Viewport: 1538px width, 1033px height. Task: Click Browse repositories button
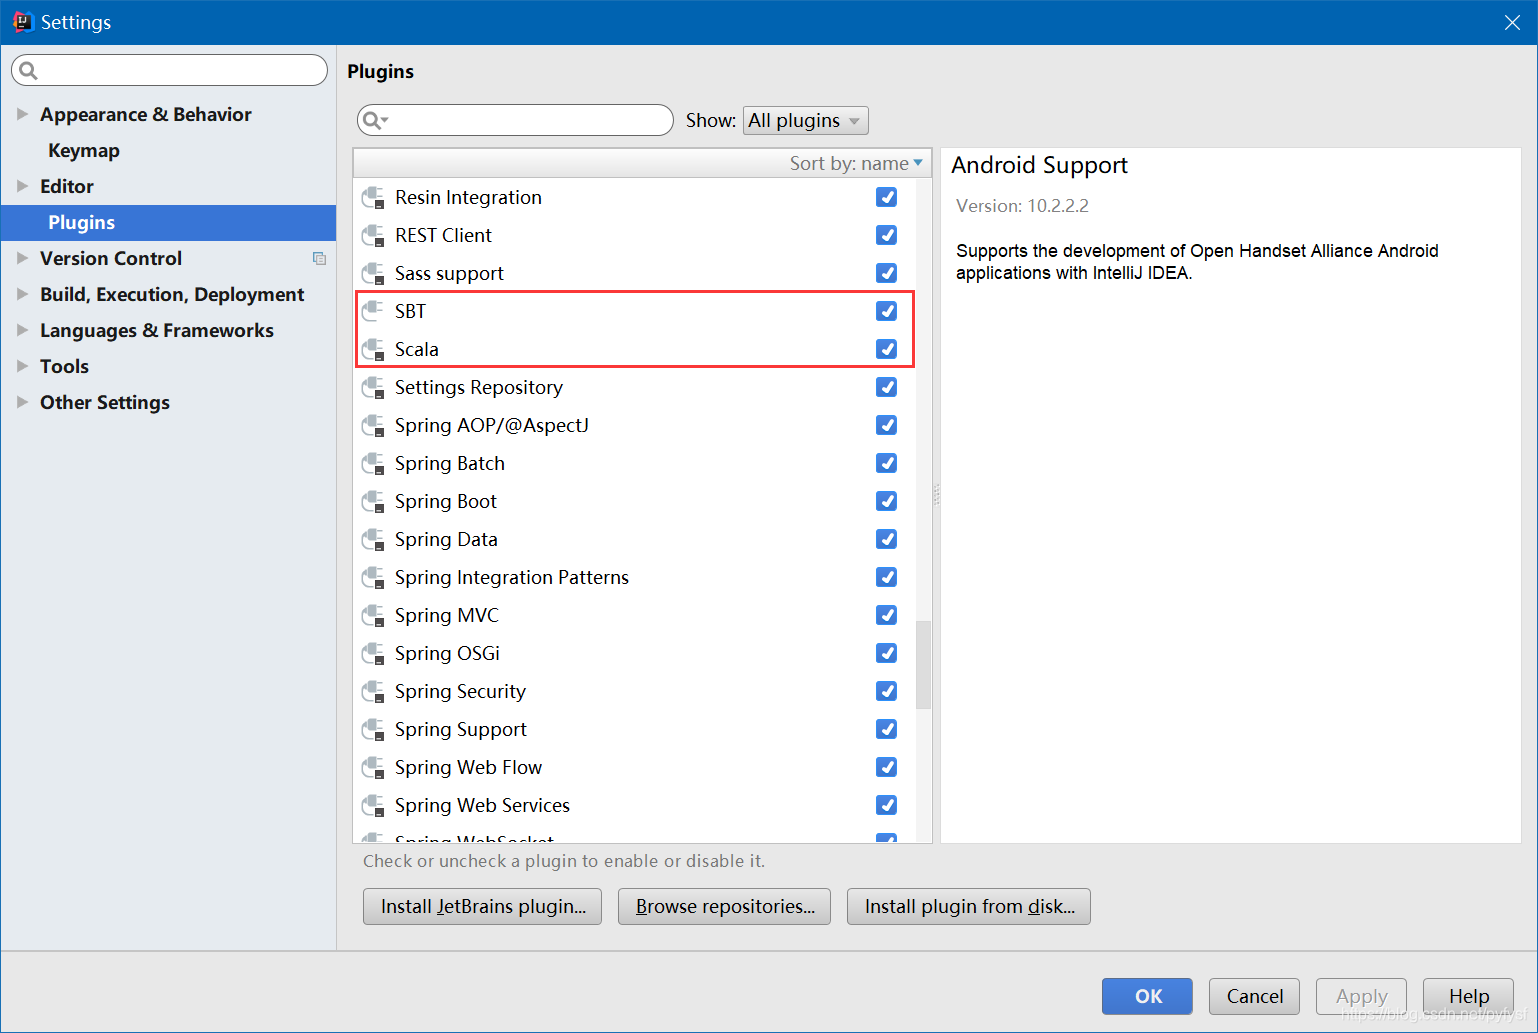[724, 906]
